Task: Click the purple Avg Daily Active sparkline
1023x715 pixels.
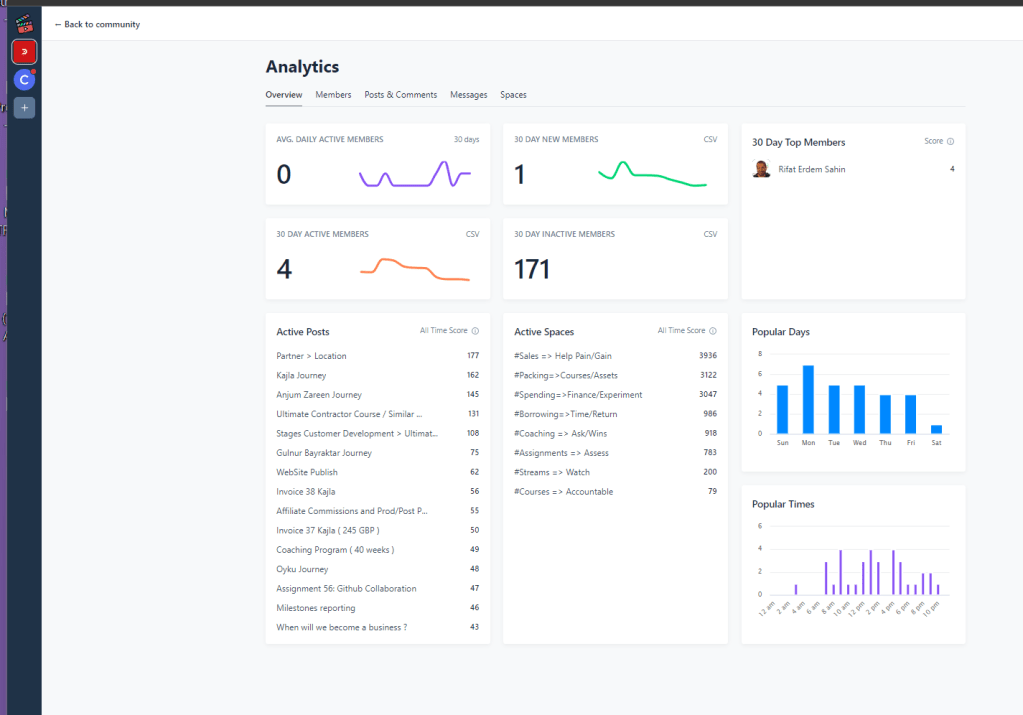Action: 415,174
